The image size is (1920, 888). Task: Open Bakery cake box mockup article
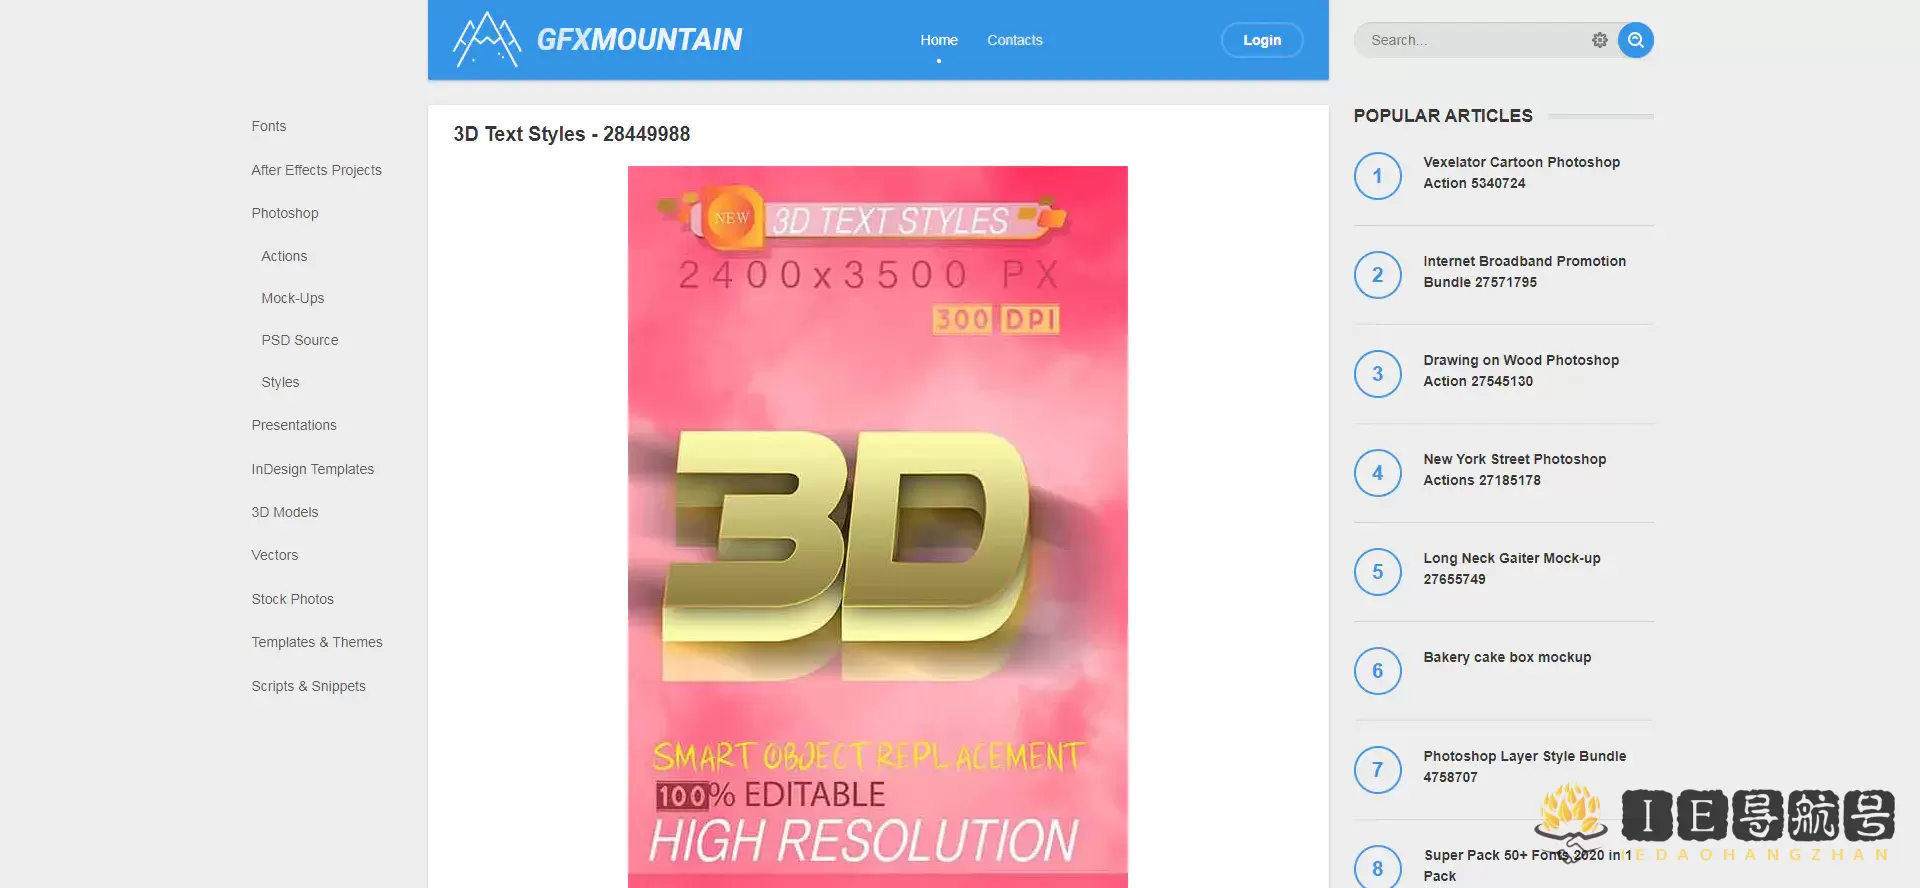(x=1507, y=657)
